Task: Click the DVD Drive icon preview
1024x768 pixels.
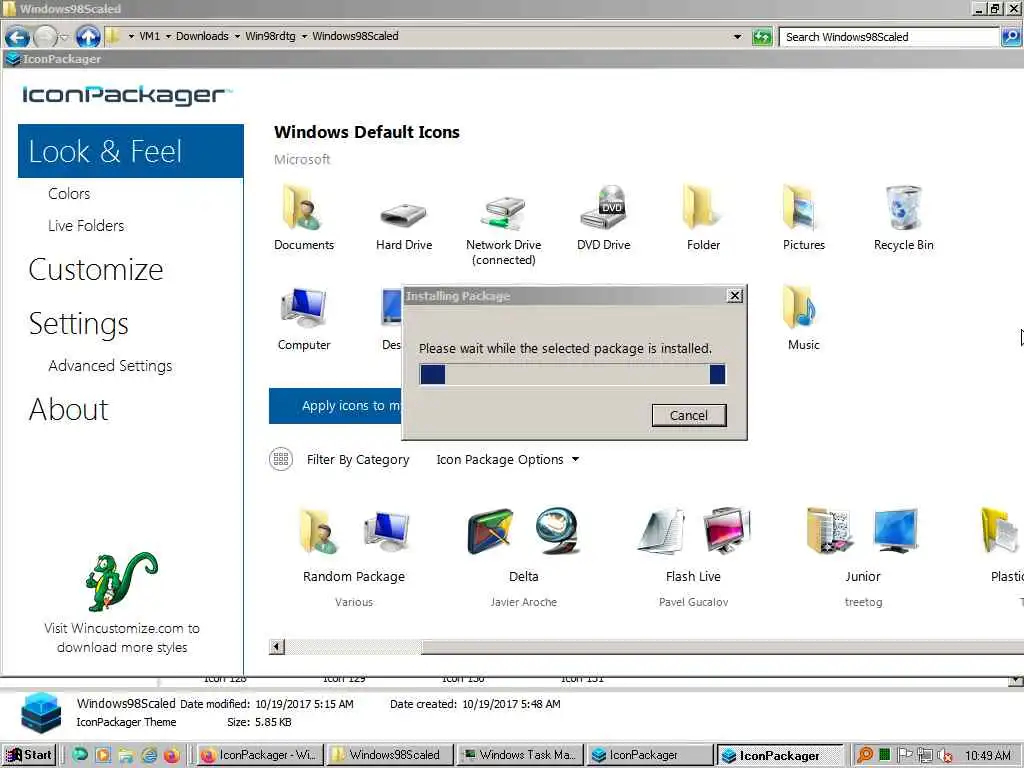Action: 603,207
